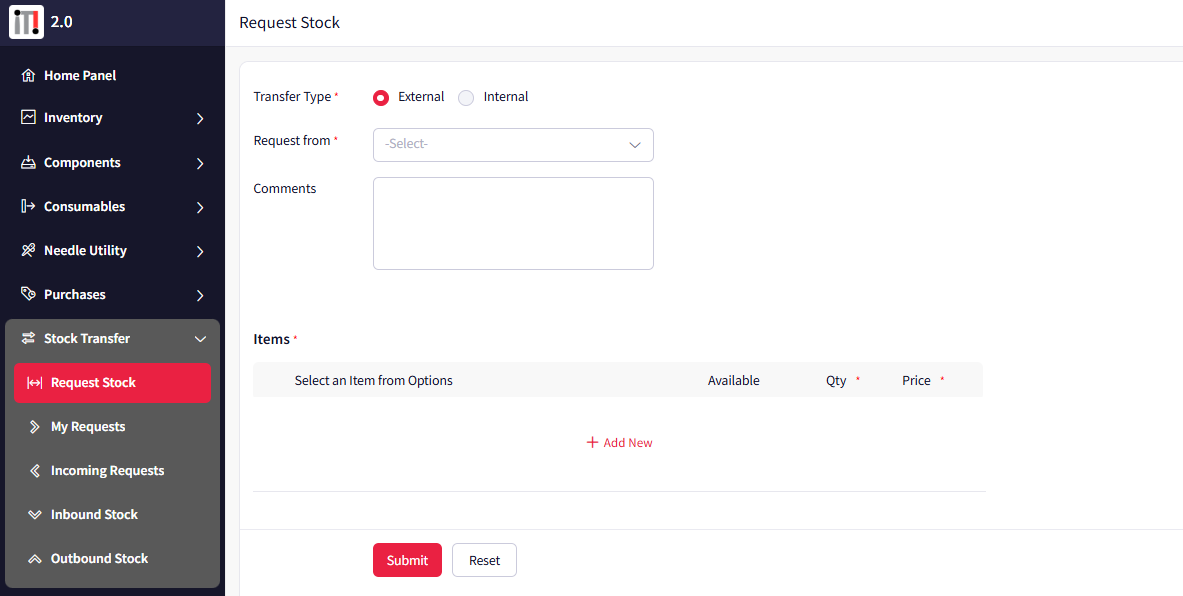
Task: Open the Outbound Stock page
Action: [99, 559]
